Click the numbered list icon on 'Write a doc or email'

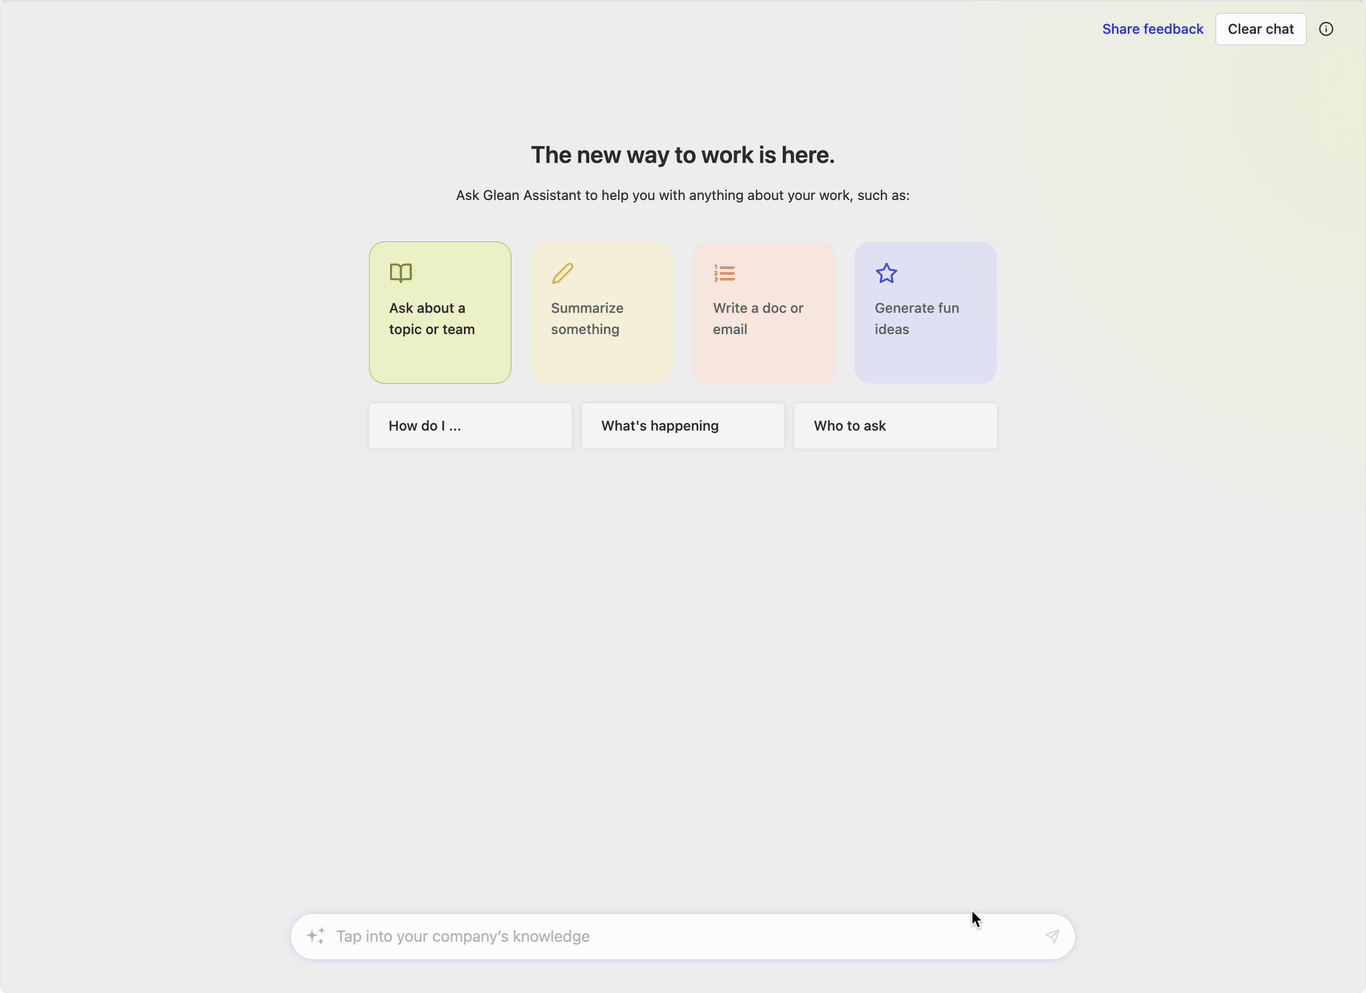[723, 272]
